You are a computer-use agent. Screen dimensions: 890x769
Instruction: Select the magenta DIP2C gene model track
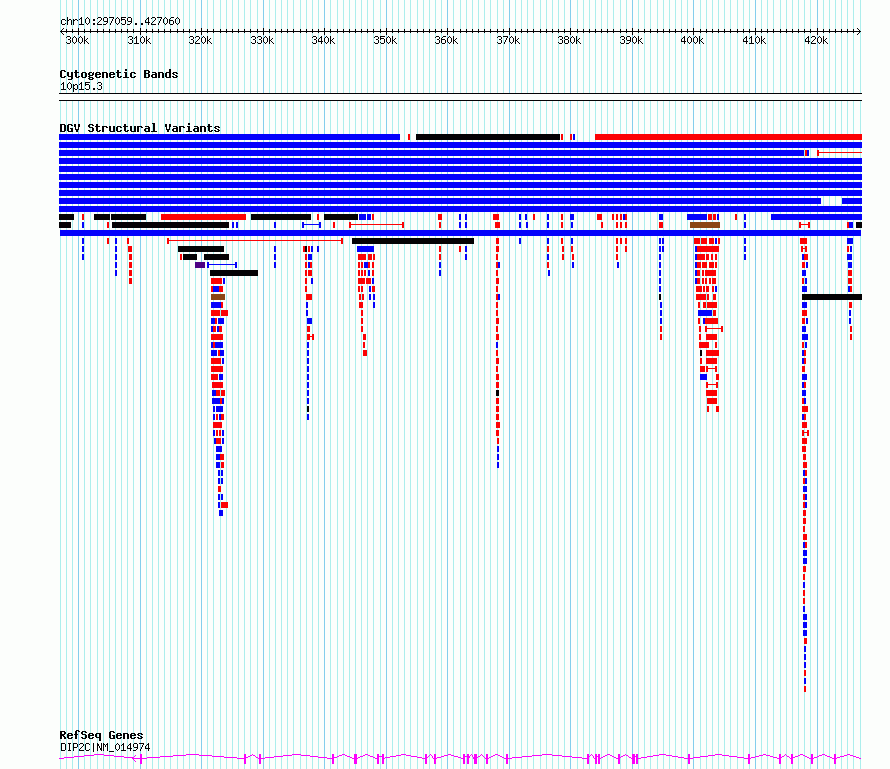click(460, 758)
